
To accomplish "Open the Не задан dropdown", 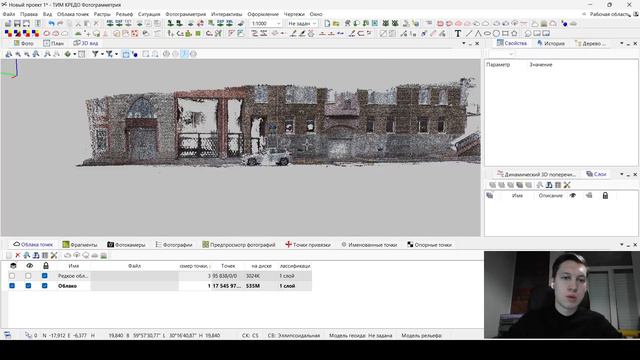I will (x=314, y=24).
